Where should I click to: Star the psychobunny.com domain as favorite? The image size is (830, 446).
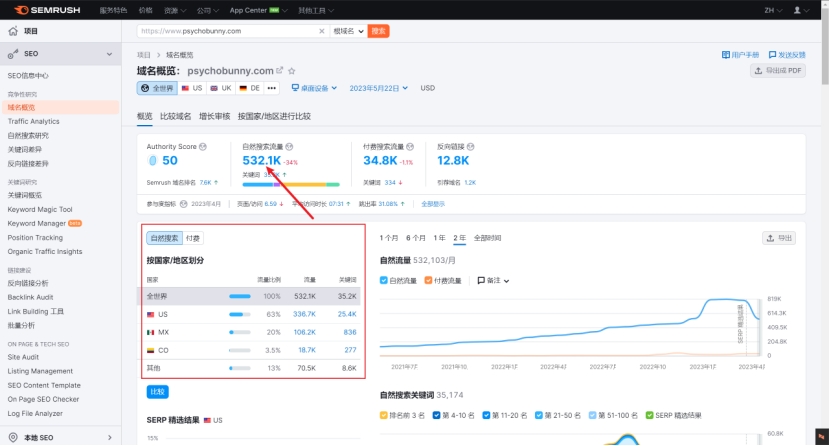pyautogui.click(x=292, y=71)
